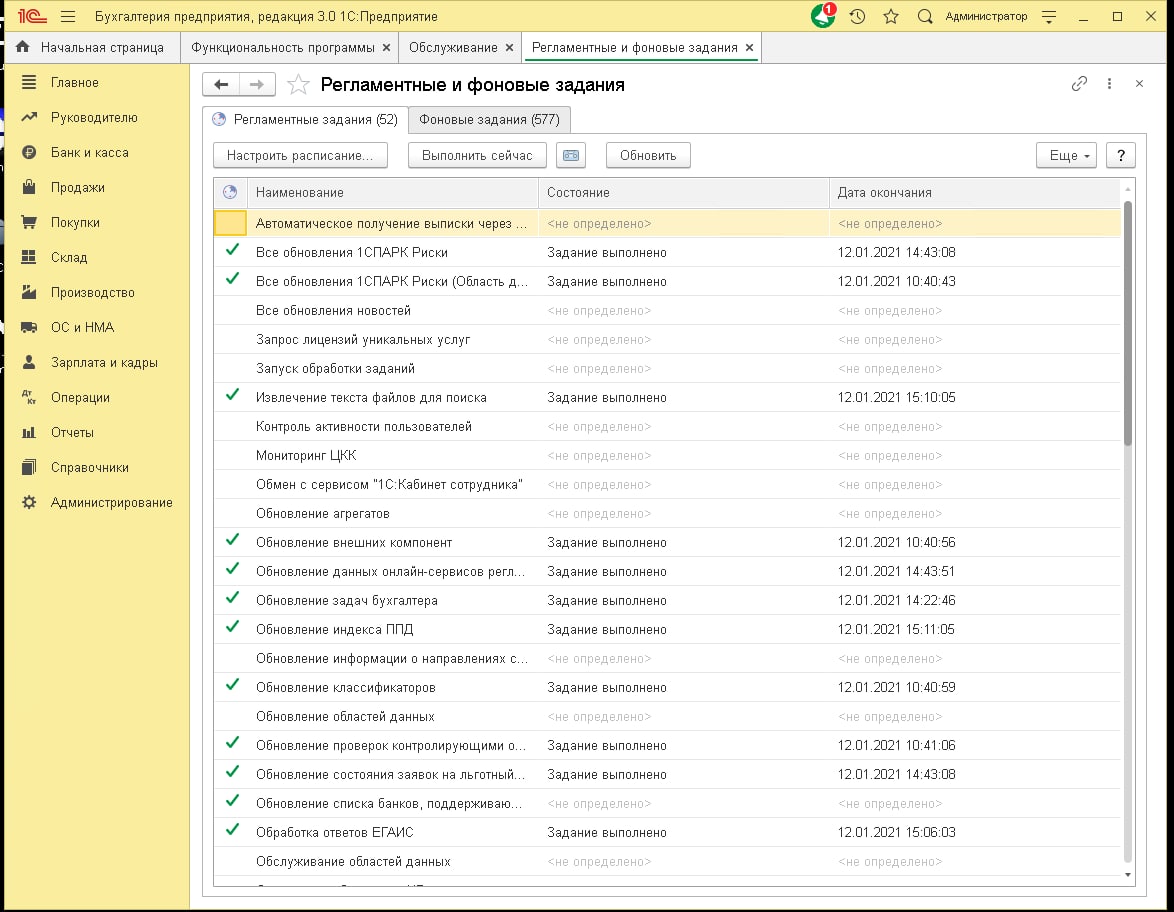Open Продажи section
This screenshot has width=1174, height=912.
click(x=78, y=187)
